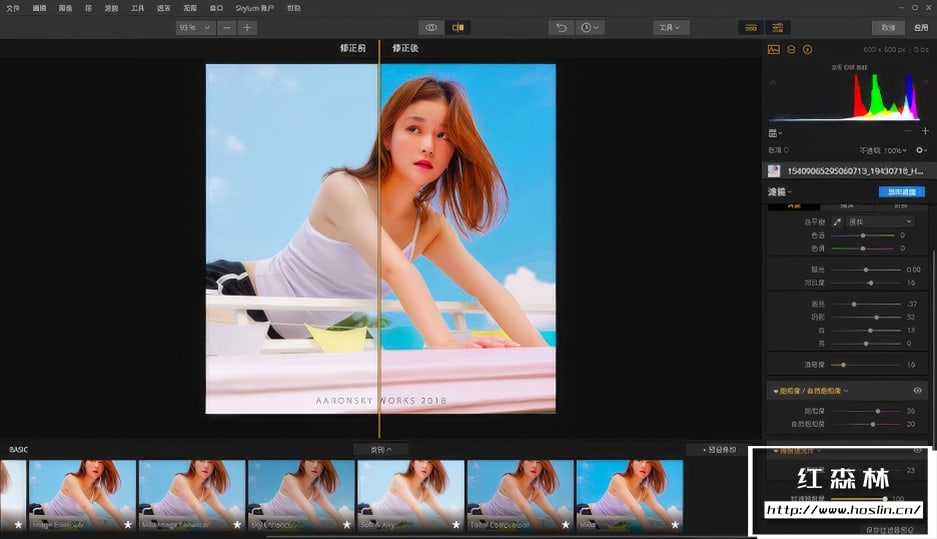Add a new layer with plus icon
The width and height of the screenshot is (937, 539).
pos(925,131)
